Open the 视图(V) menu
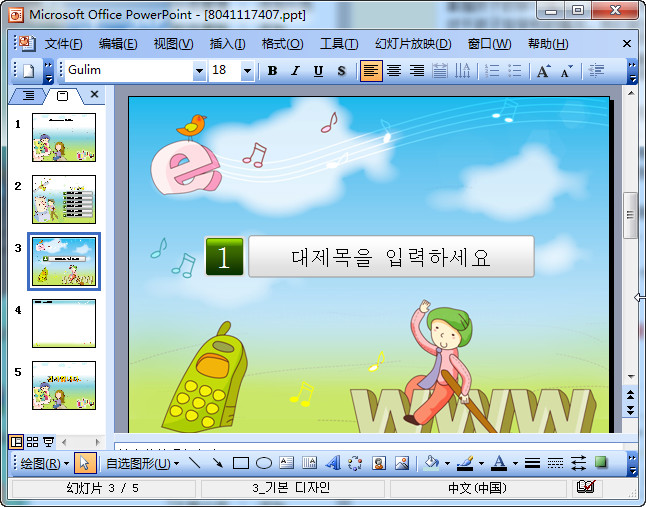This screenshot has height=507, width=646. point(173,44)
